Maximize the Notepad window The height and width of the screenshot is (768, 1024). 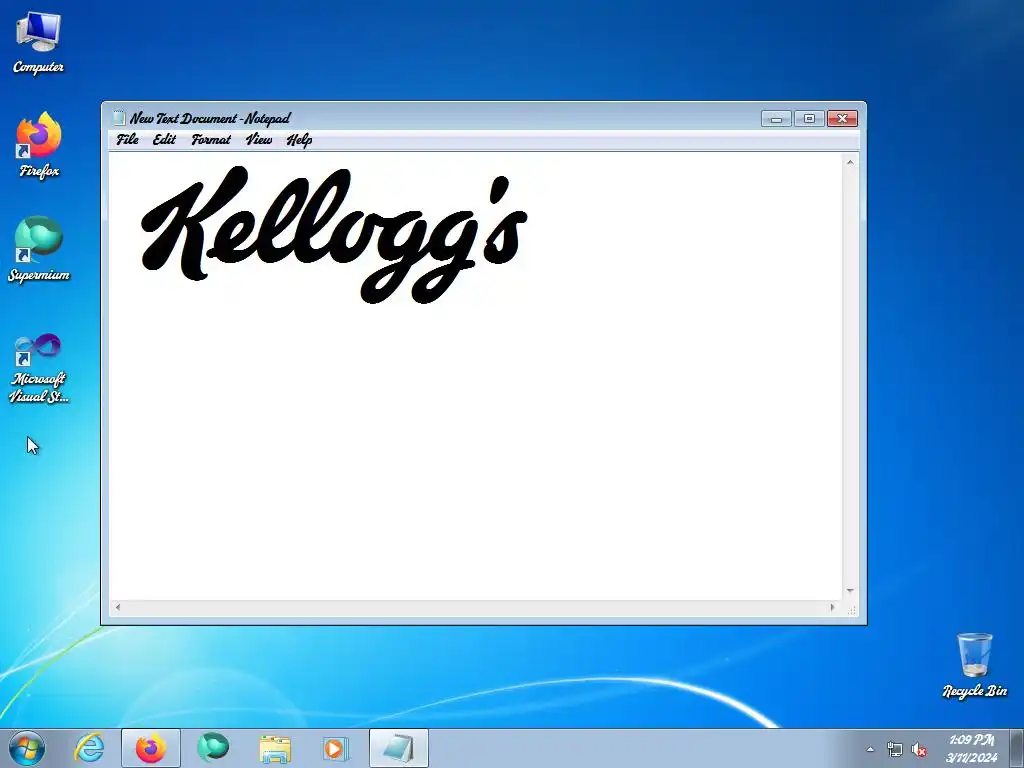pos(809,118)
